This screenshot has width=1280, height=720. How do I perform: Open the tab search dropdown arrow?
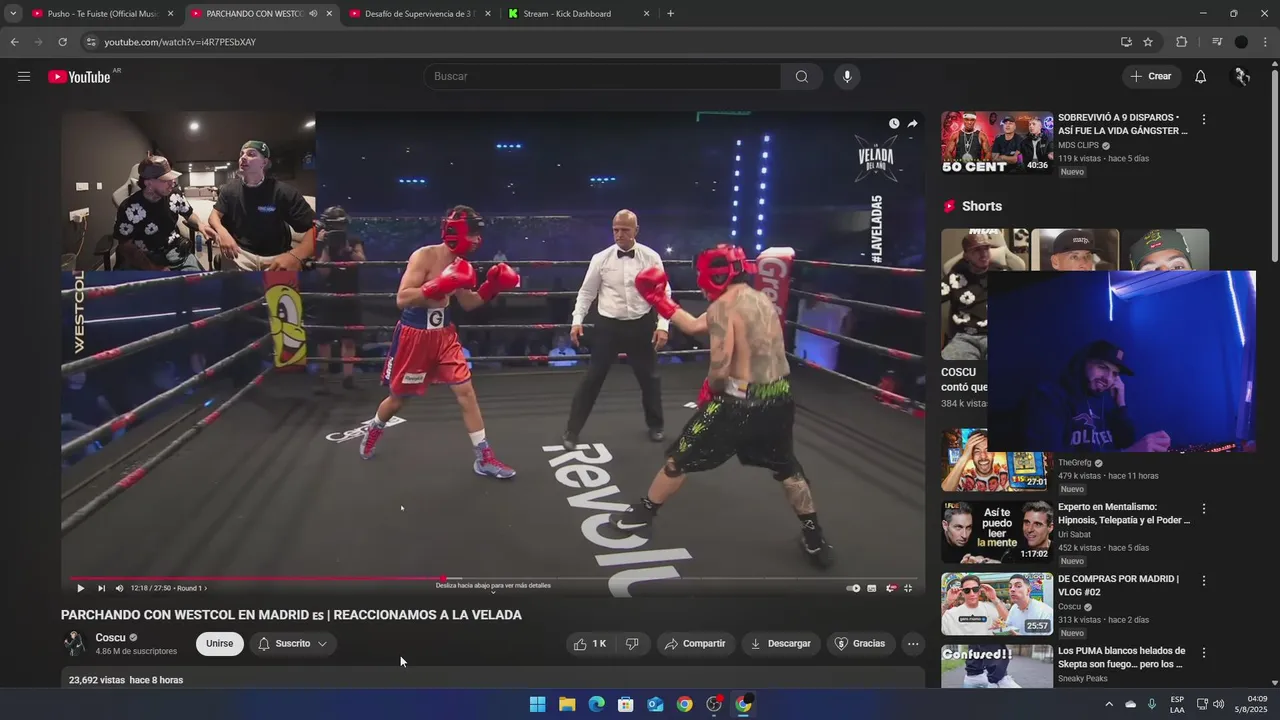click(x=12, y=14)
